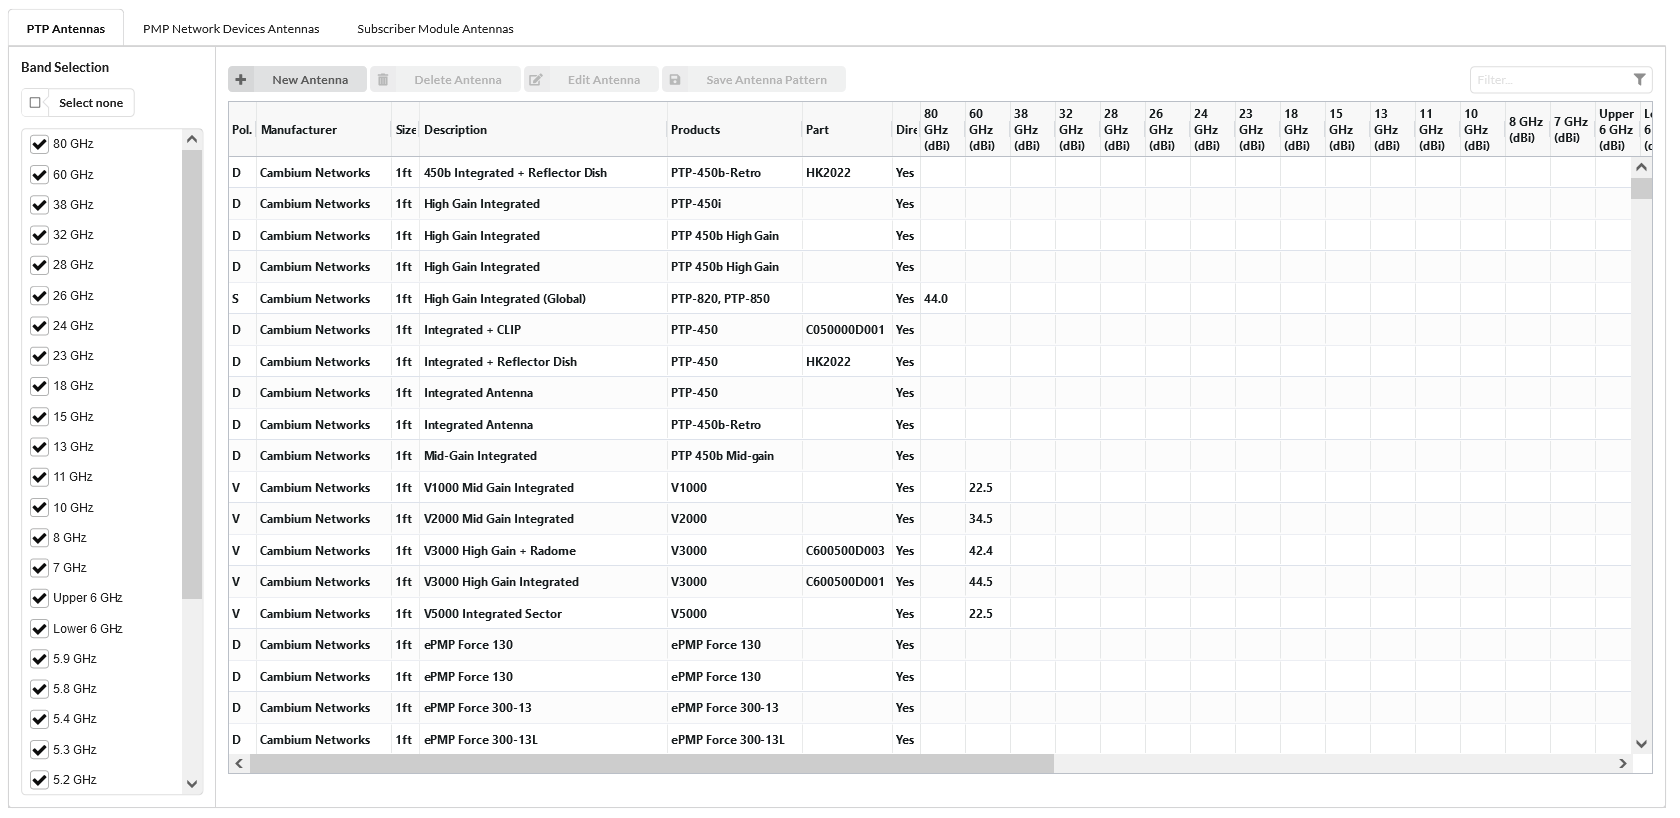Select V2000 Mid Gain Integrated row
The image size is (1680, 818).
(x=929, y=519)
